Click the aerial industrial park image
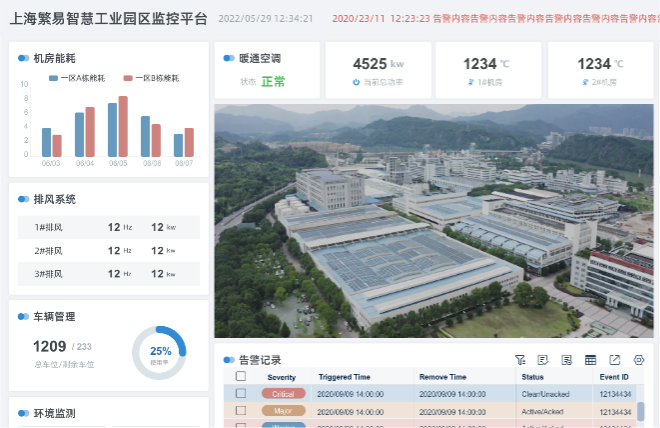Screen dimensions: 660x428 click(434, 221)
